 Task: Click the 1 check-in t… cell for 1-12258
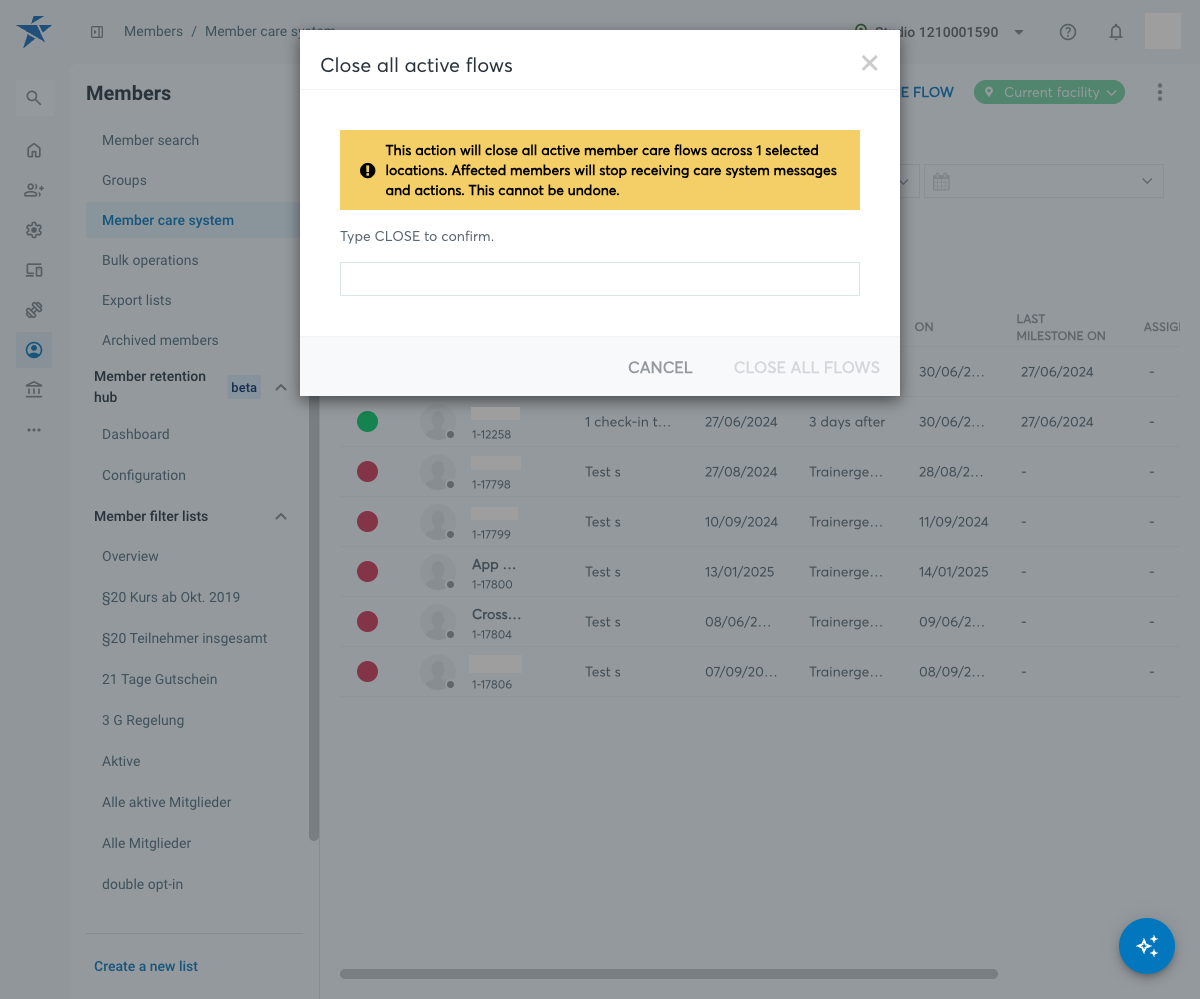pyautogui.click(x=628, y=422)
